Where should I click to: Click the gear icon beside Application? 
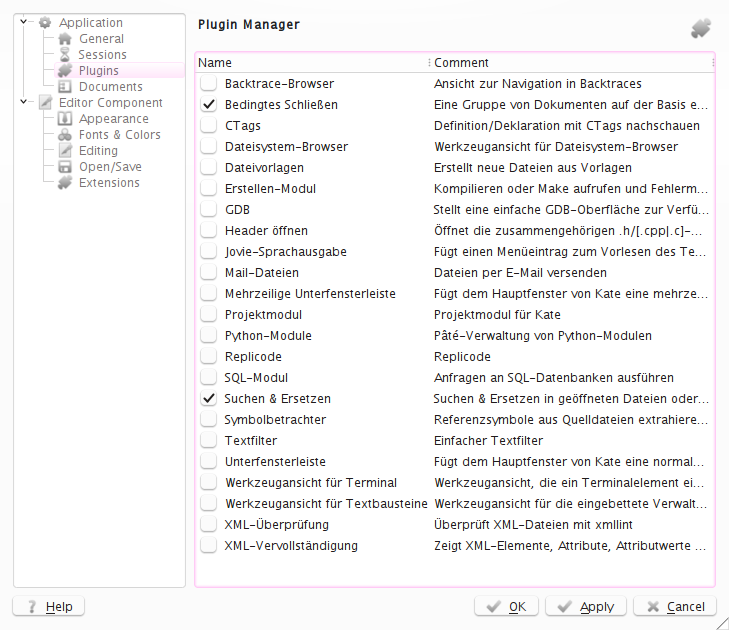click(45, 22)
